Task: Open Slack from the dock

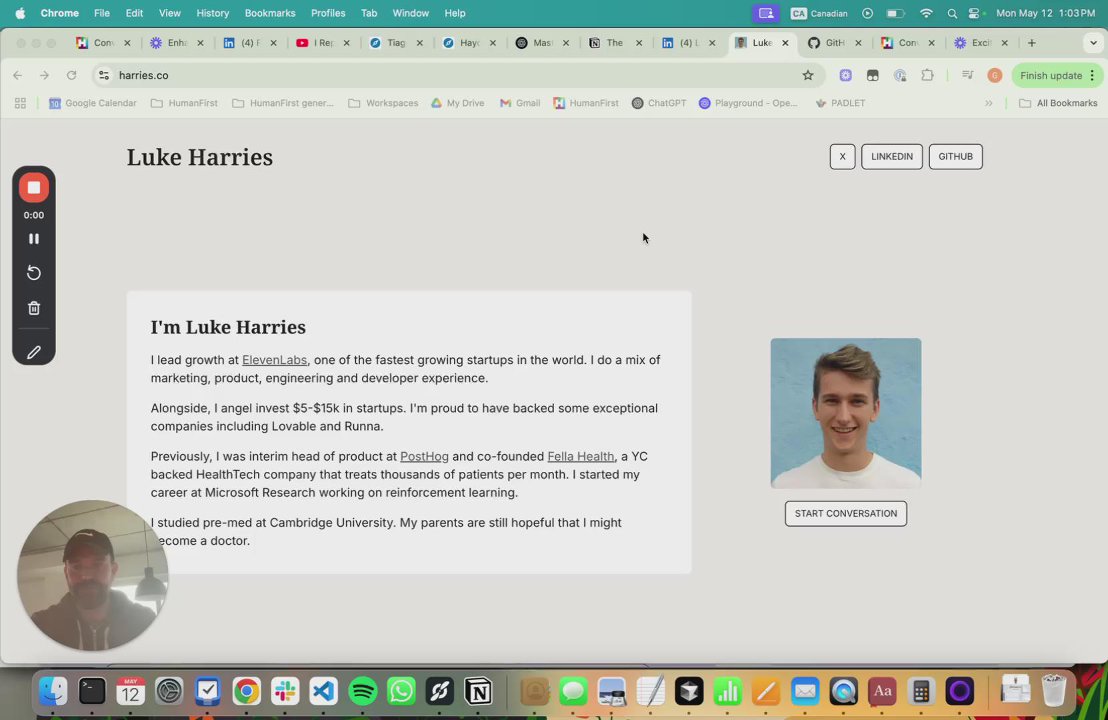Action: 285,691
